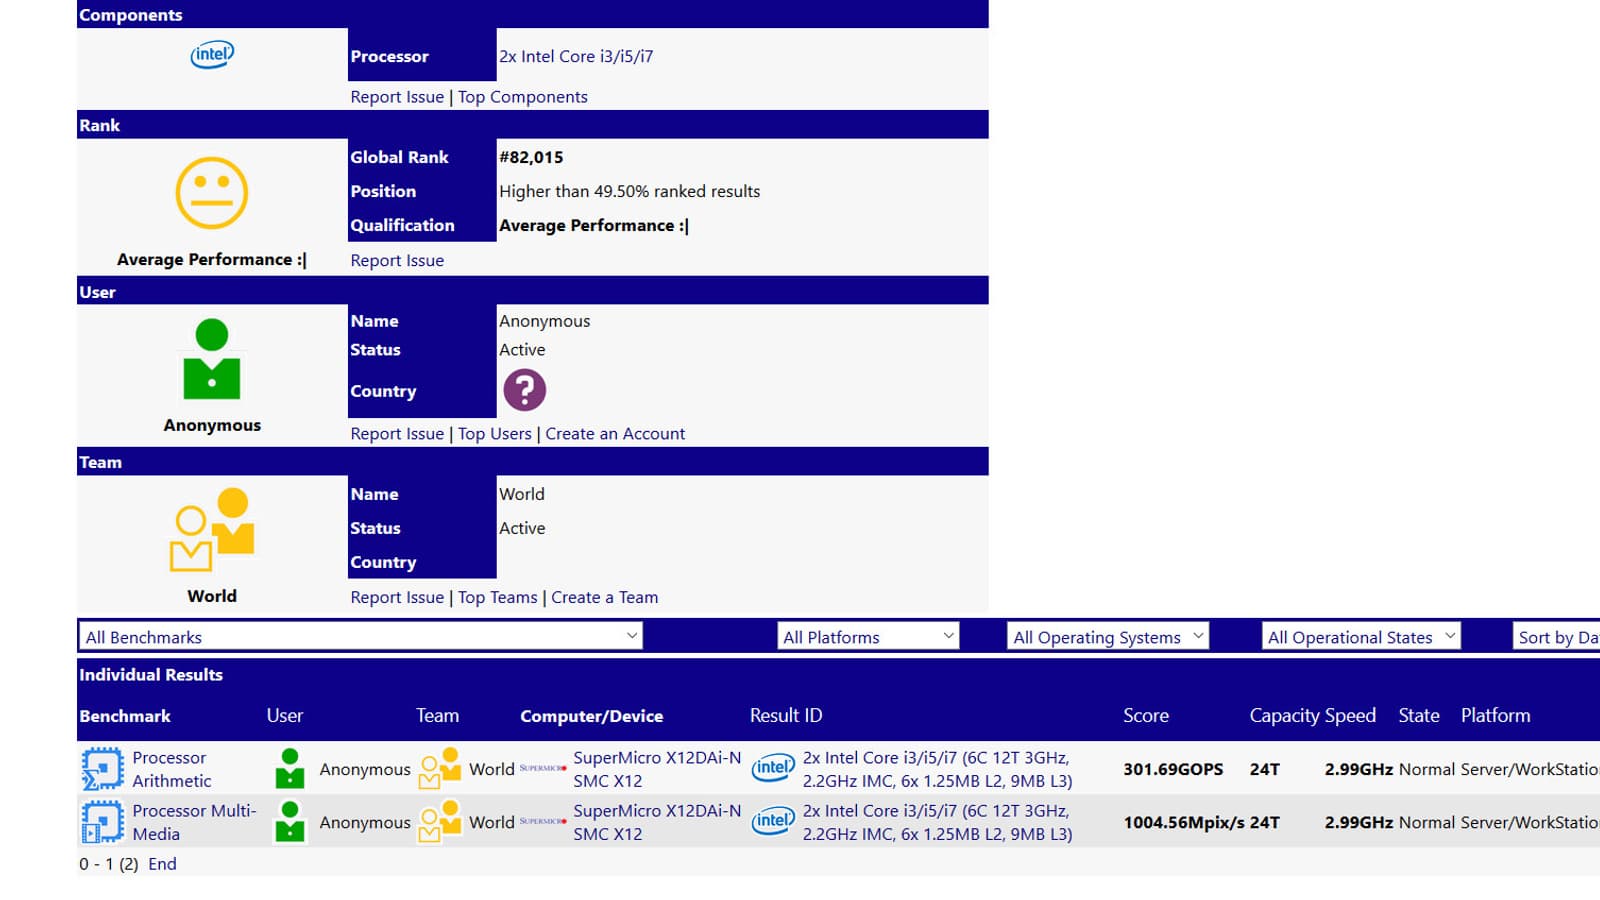Click Intel logo in Processor Arithmetic row
The height and width of the screenshot is (900, 1600).
coord(773,768)
